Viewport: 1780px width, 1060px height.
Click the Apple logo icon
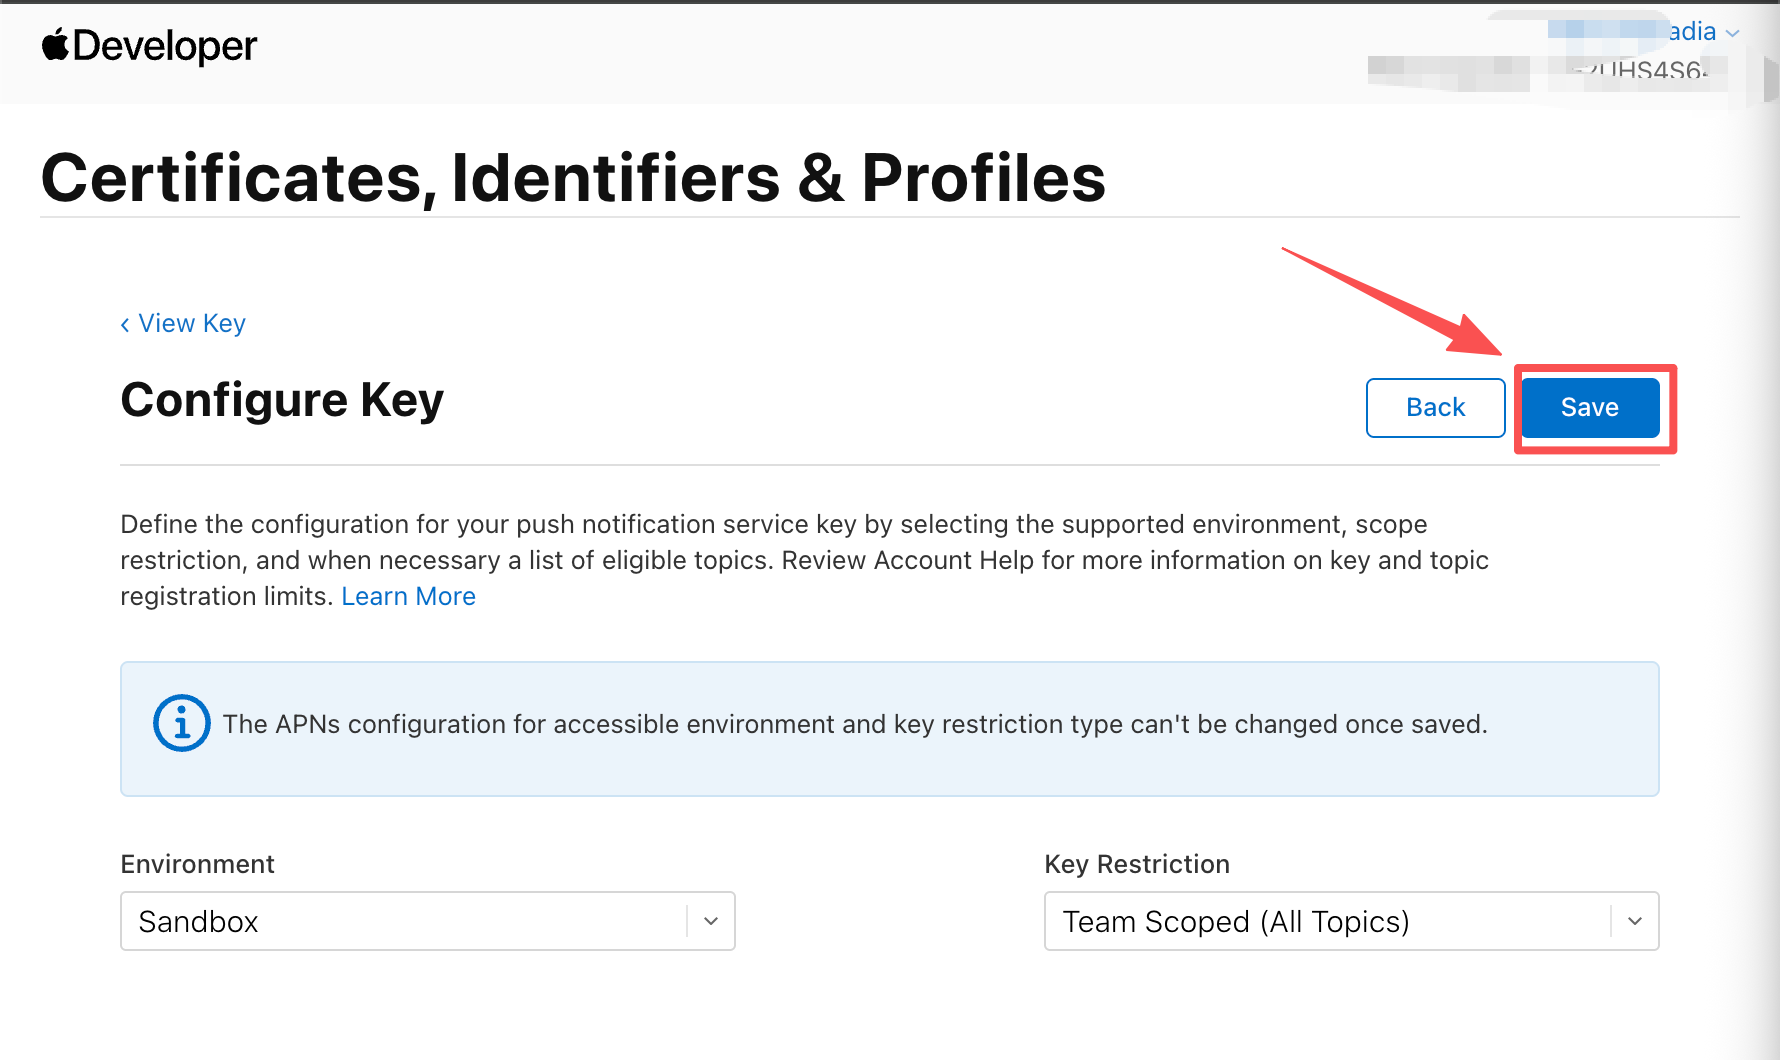[55, 45]
